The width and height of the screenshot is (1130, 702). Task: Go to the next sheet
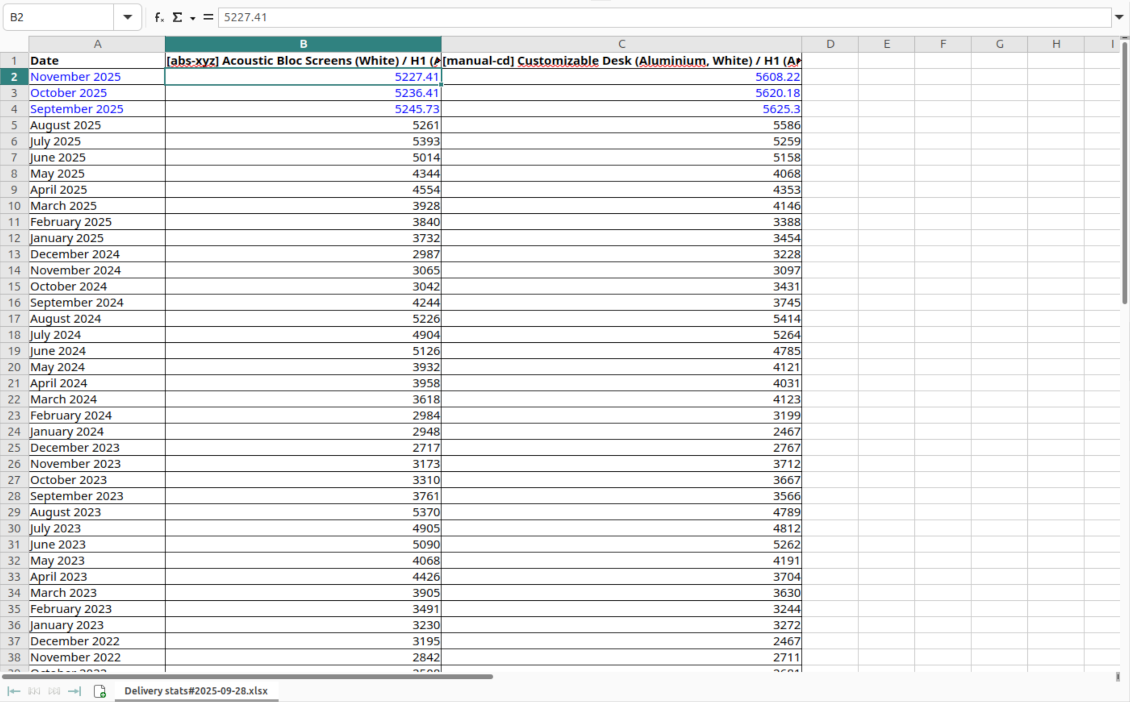pyautogui.click(x=53, y=690)
